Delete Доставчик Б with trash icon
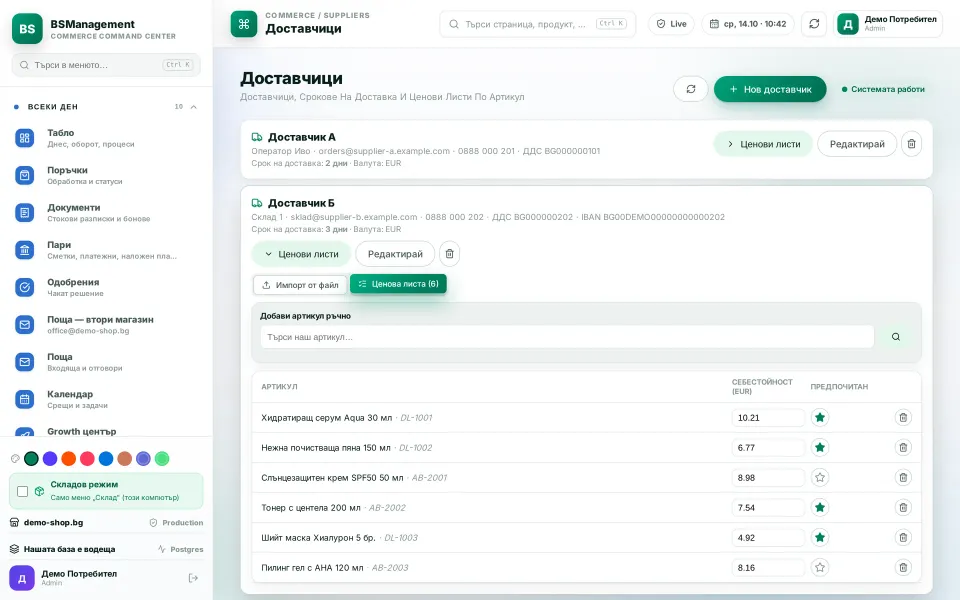This screenshot has height=600, width=960. pos(449,253)
